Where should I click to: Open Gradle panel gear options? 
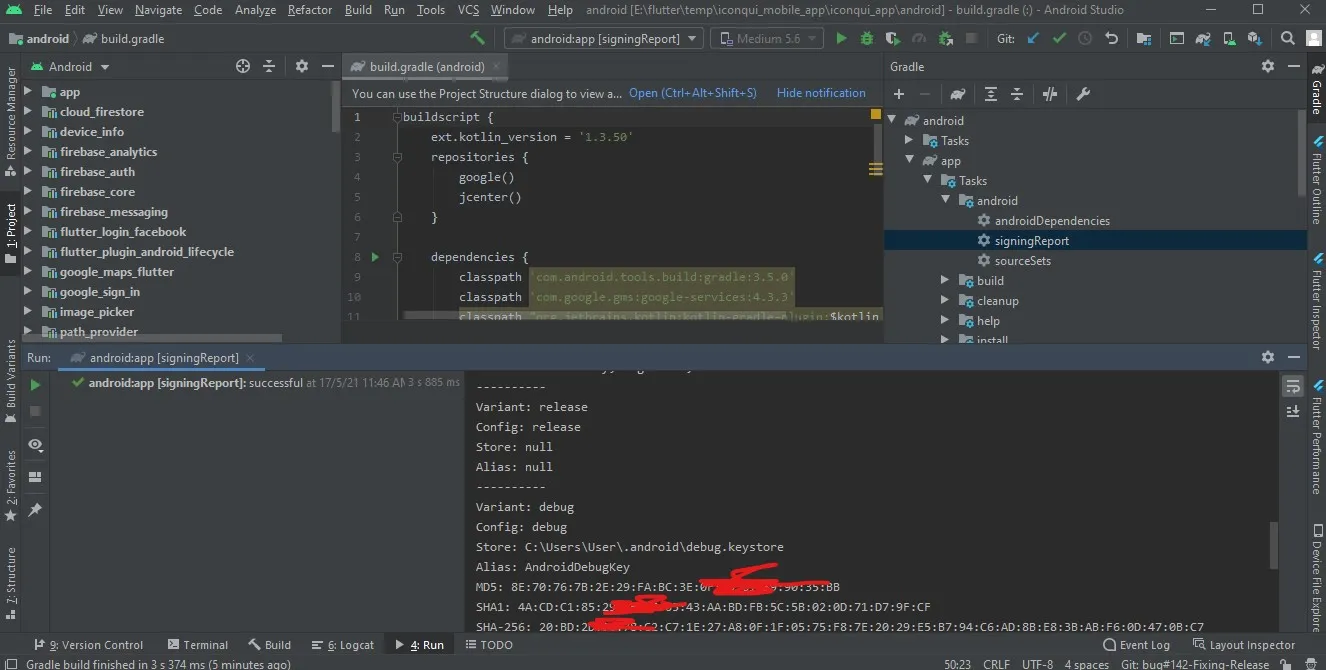(x=1268, y=66)
